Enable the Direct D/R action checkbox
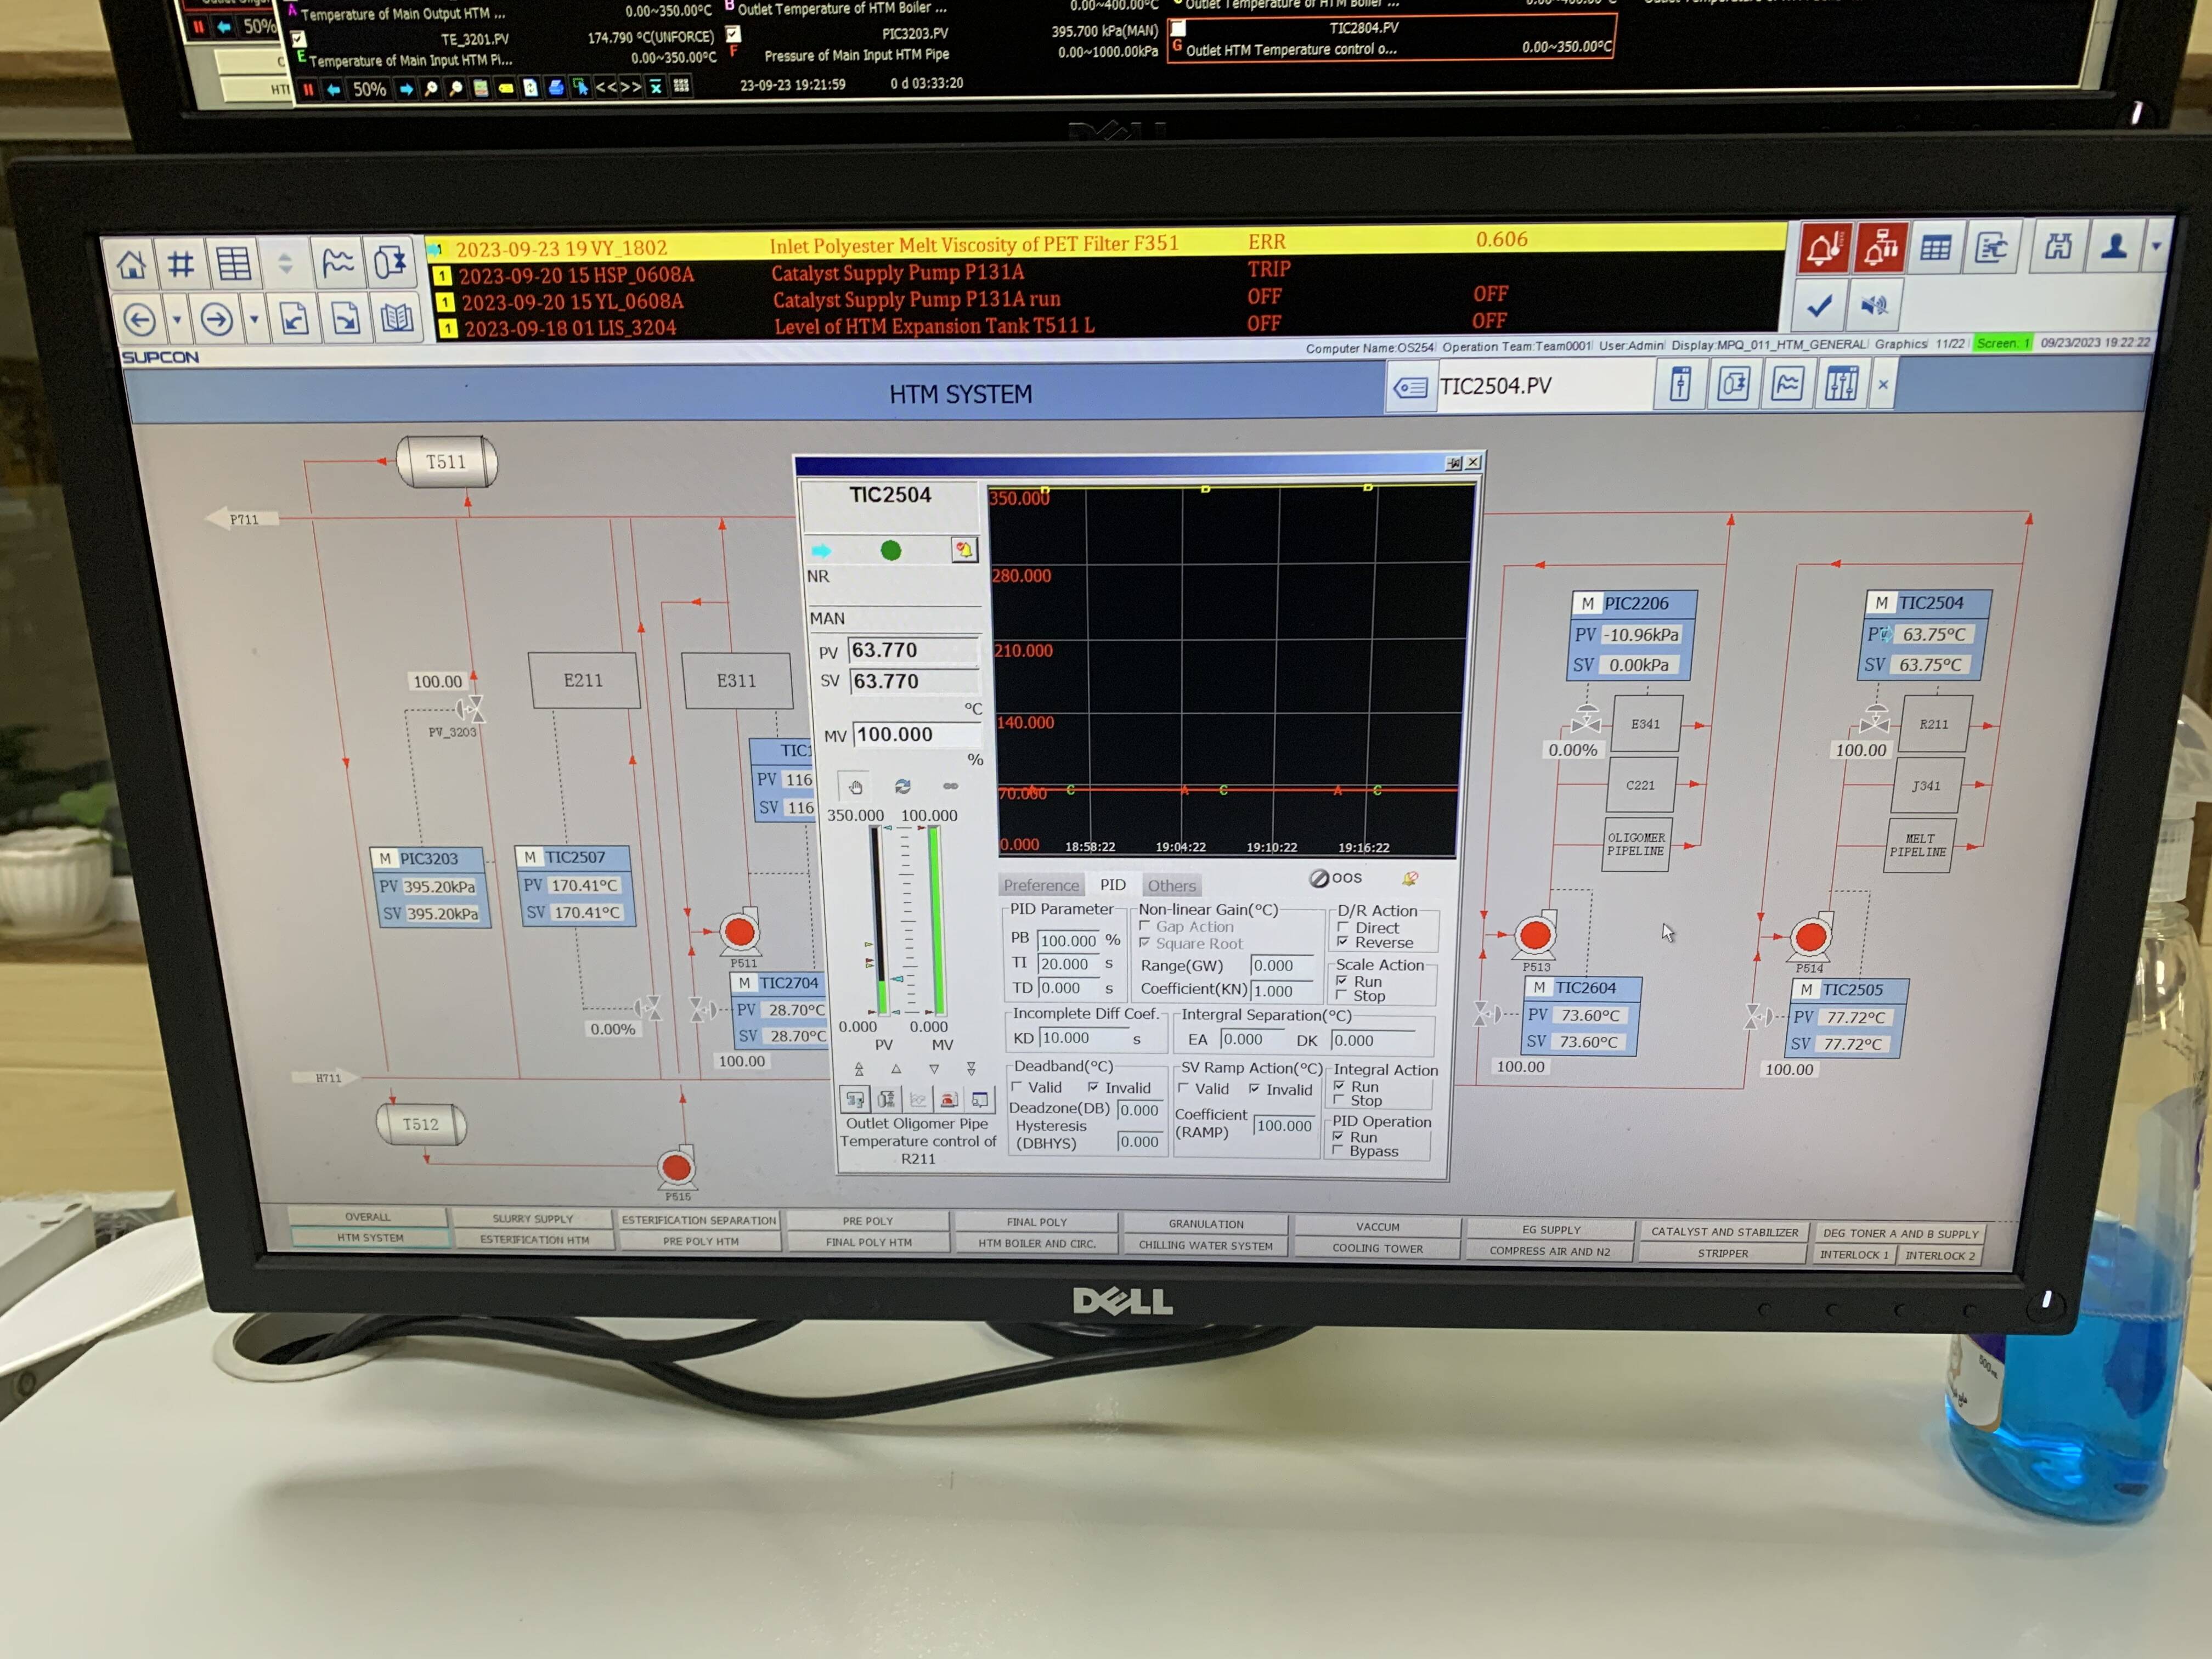This screenshot has height=1659, width=2212. pos(1343,928)
